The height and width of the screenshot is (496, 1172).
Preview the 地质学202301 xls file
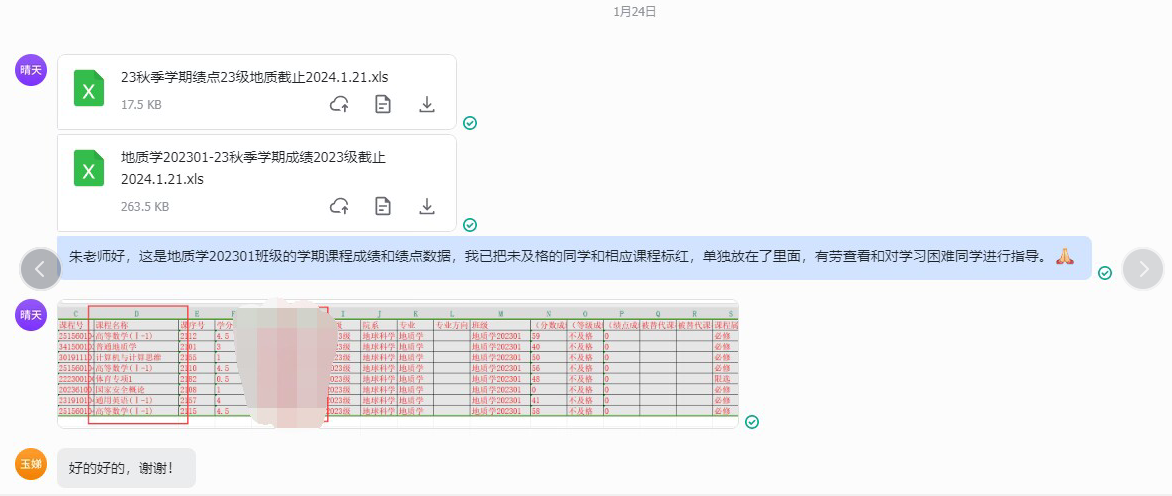tap(382, 206)
